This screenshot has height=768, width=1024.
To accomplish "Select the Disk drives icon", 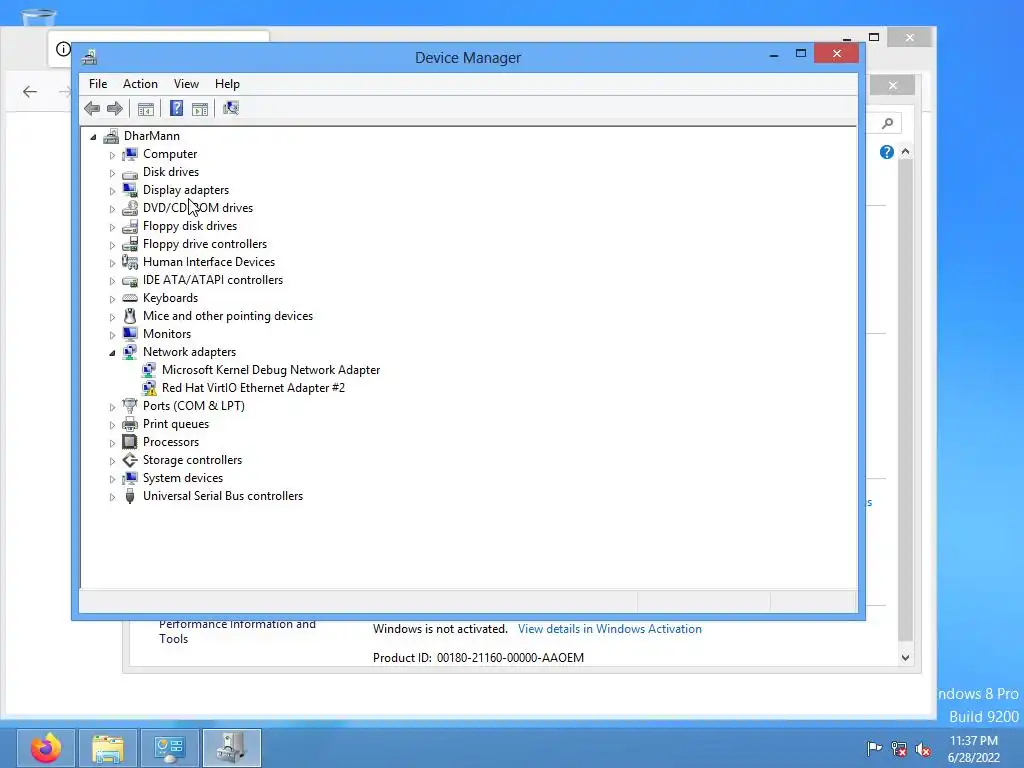I will (130, 172).
